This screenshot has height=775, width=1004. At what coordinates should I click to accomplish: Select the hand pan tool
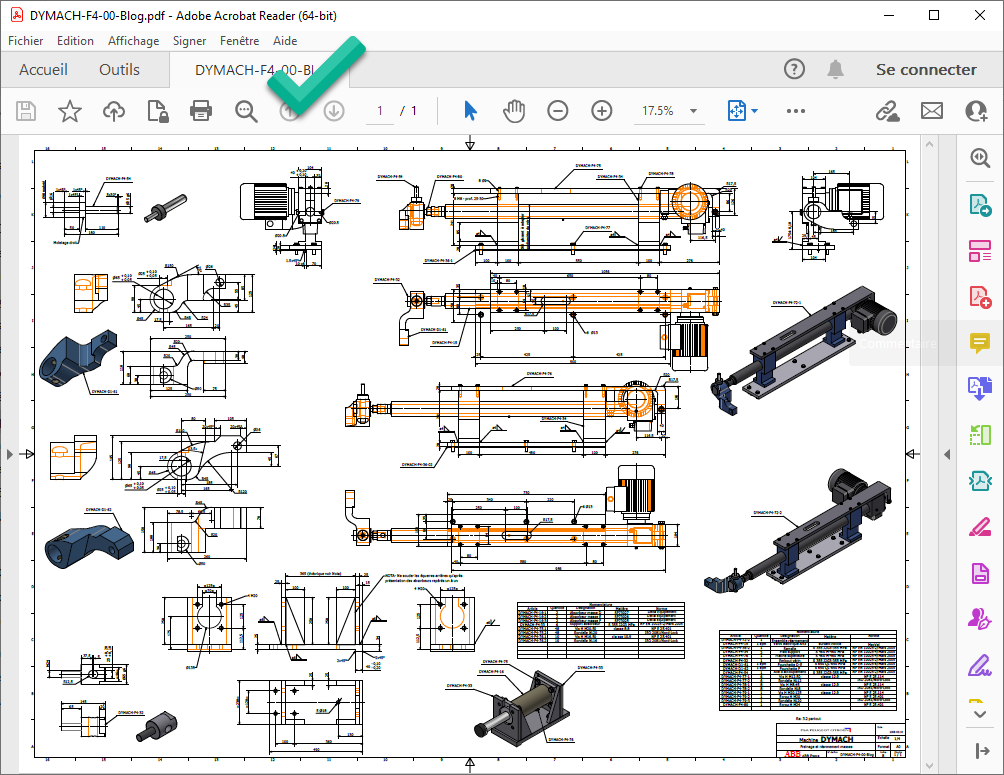coord(514,111)
